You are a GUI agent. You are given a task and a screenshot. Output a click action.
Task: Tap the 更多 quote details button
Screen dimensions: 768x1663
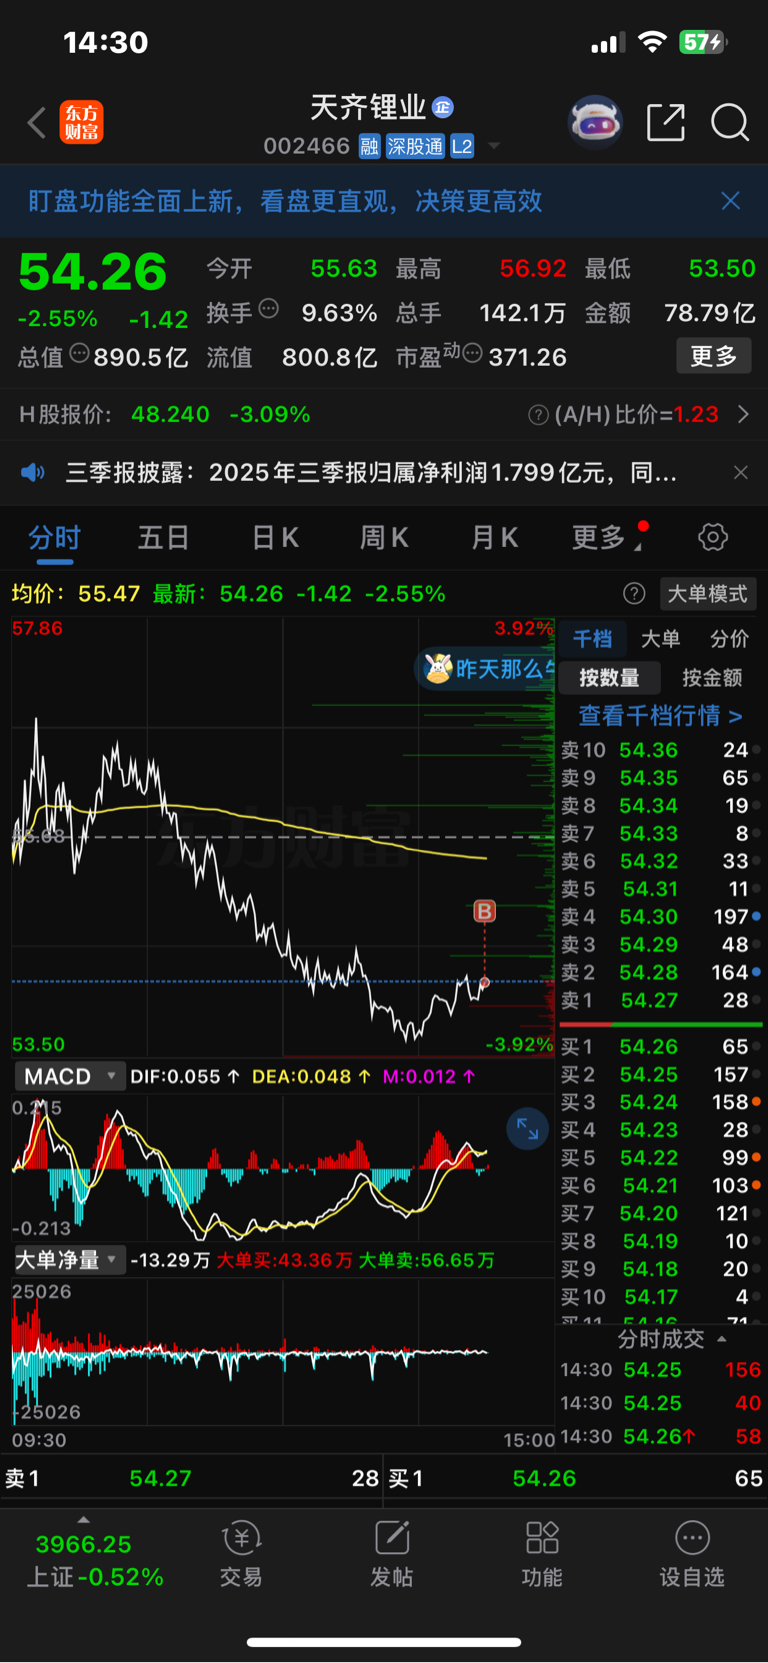click(714, 356)
